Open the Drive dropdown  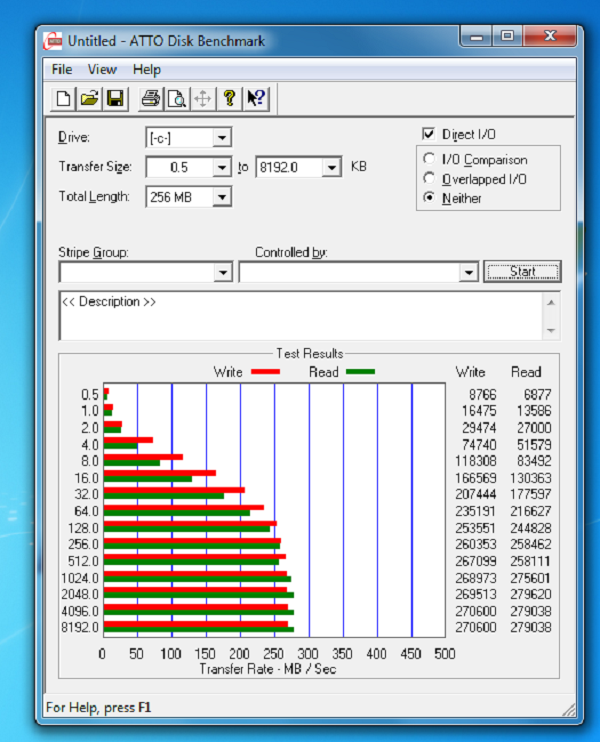222,137
